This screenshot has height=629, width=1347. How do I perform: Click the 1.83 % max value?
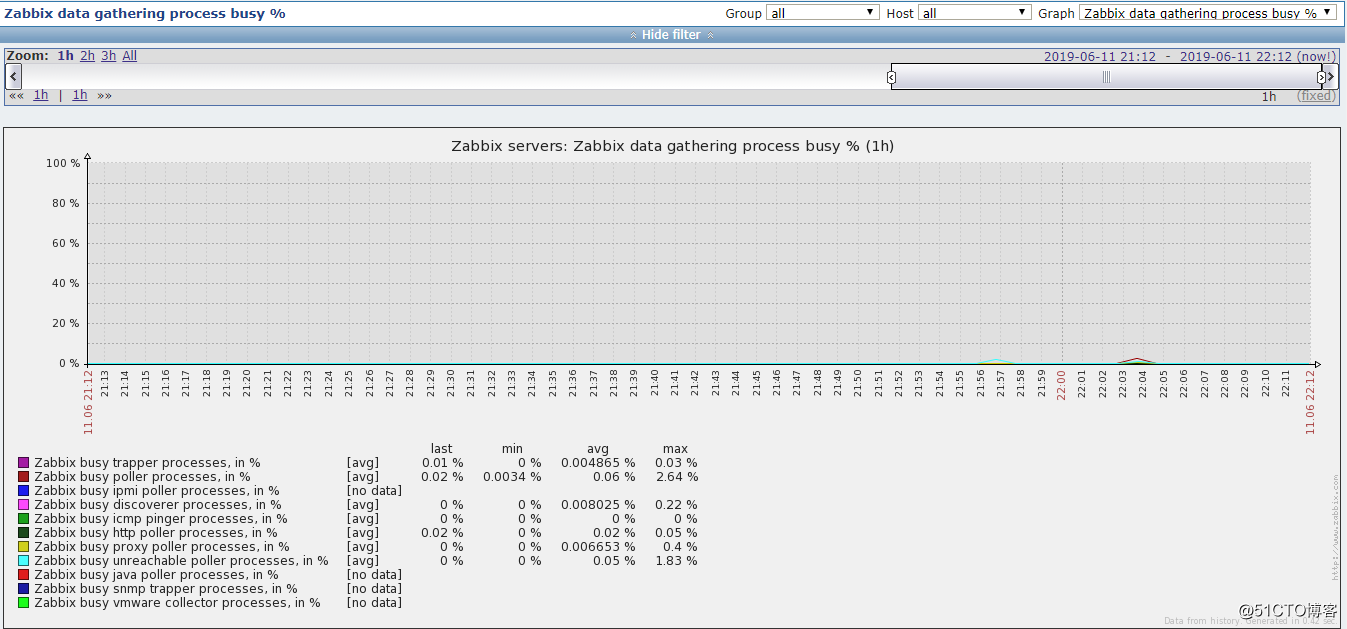(x=676, y=561)
